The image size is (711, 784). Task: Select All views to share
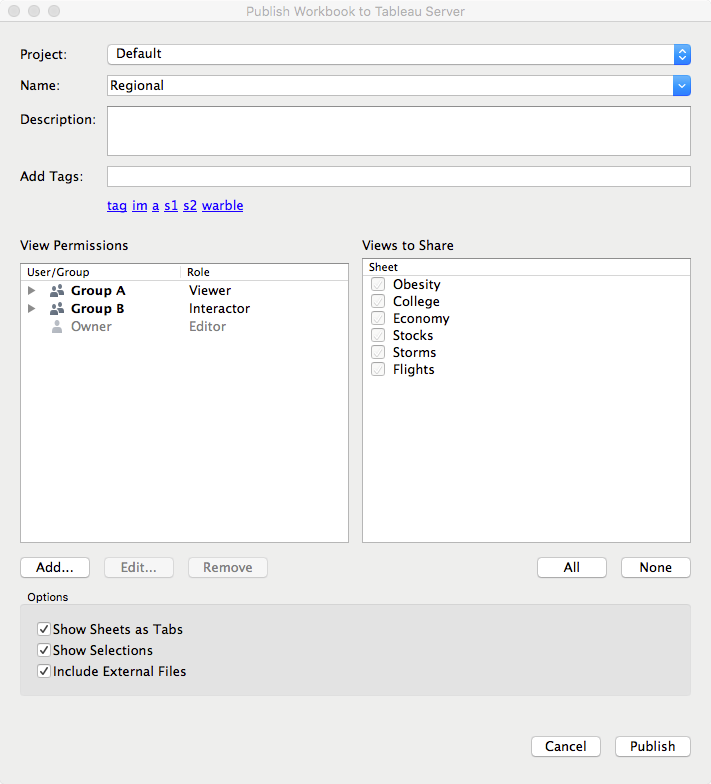[x=572, y=568]
